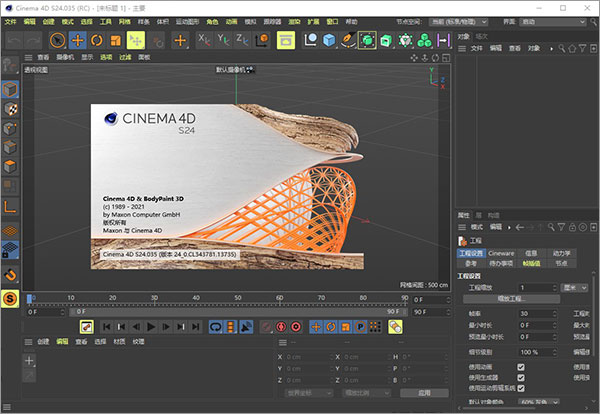
Task: Go to start of animation button
Action: [x=106, y=326]
